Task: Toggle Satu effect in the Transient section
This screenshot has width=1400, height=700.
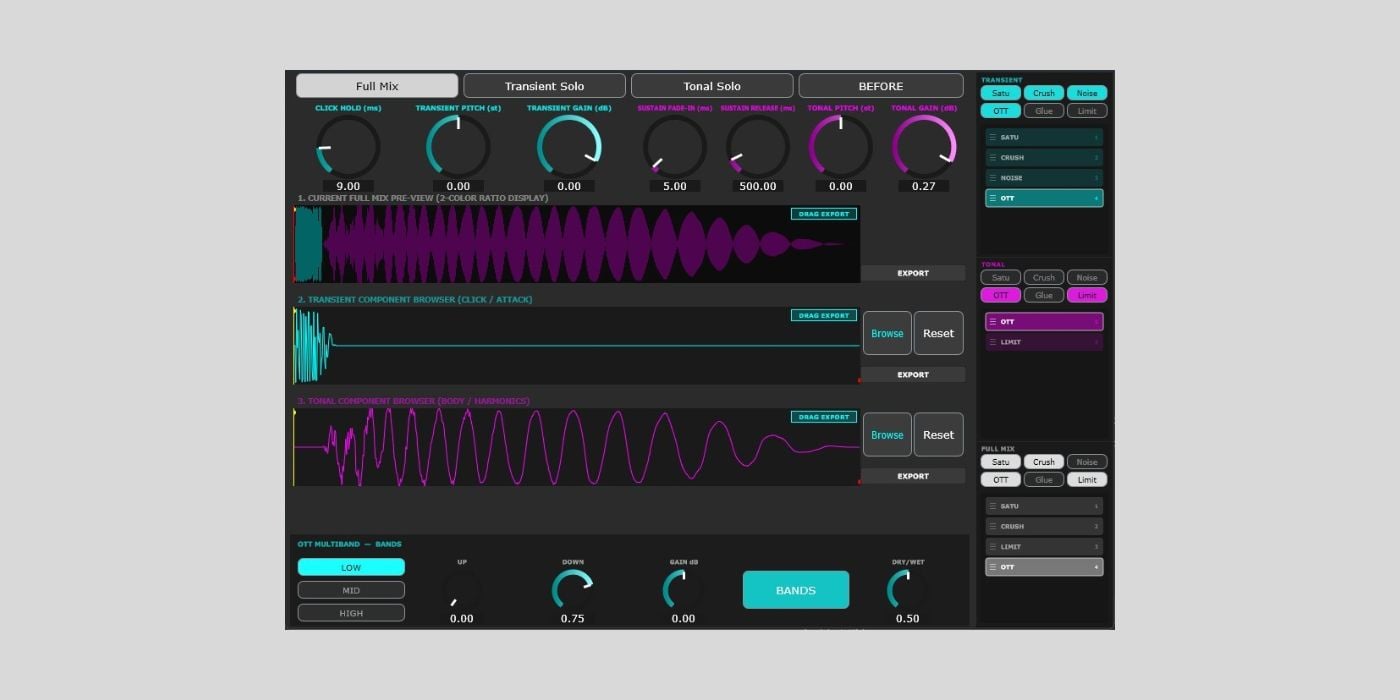Action: pyautogui.click(x=1000, y=93)
